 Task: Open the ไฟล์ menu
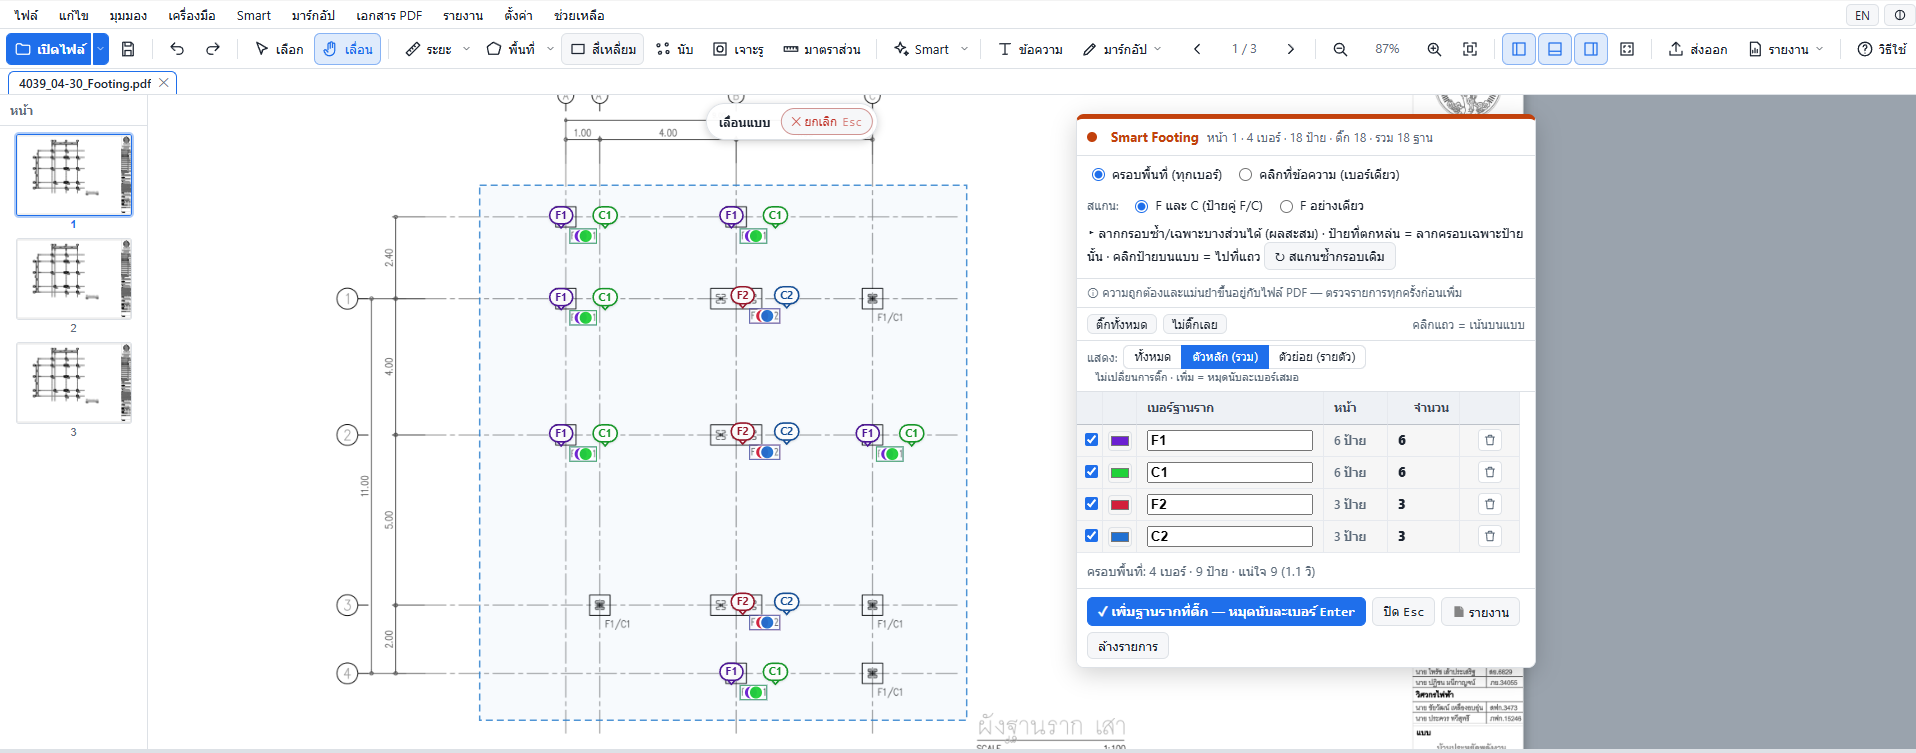tap(26, 15)
